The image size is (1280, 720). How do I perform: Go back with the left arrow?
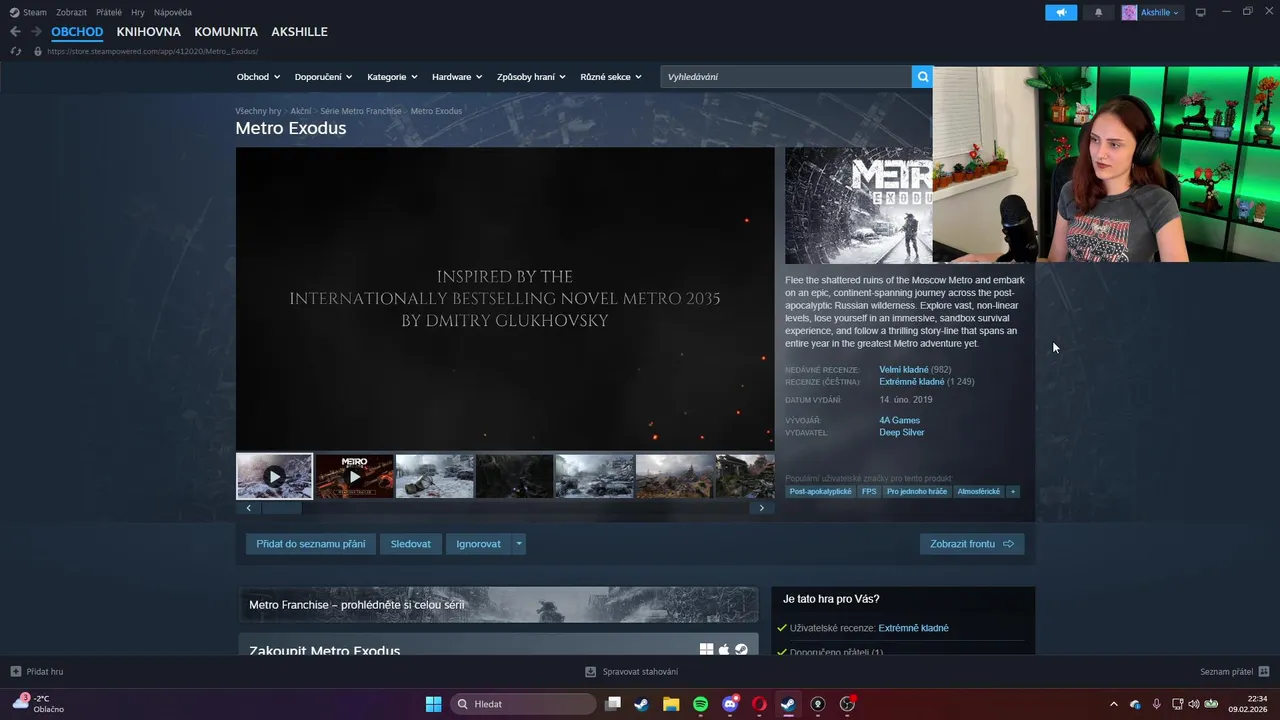[15, 32]
